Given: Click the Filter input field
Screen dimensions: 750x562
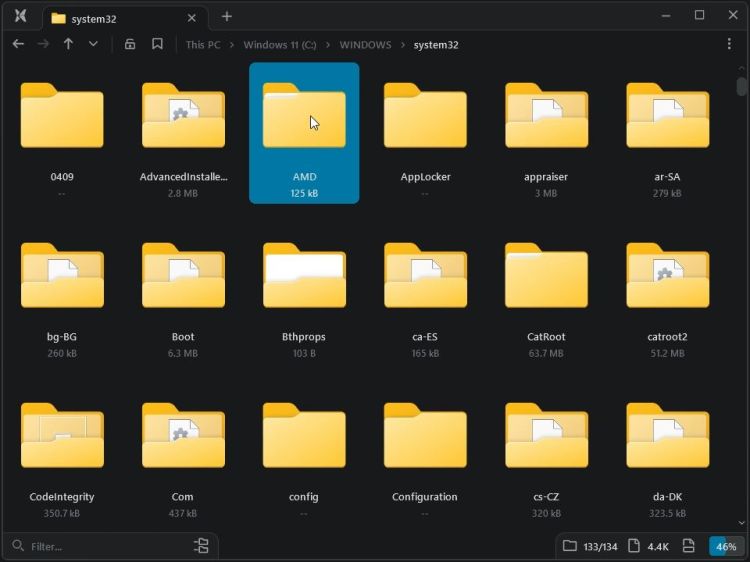Looking at the screenshot, I should tap(100, 547).
